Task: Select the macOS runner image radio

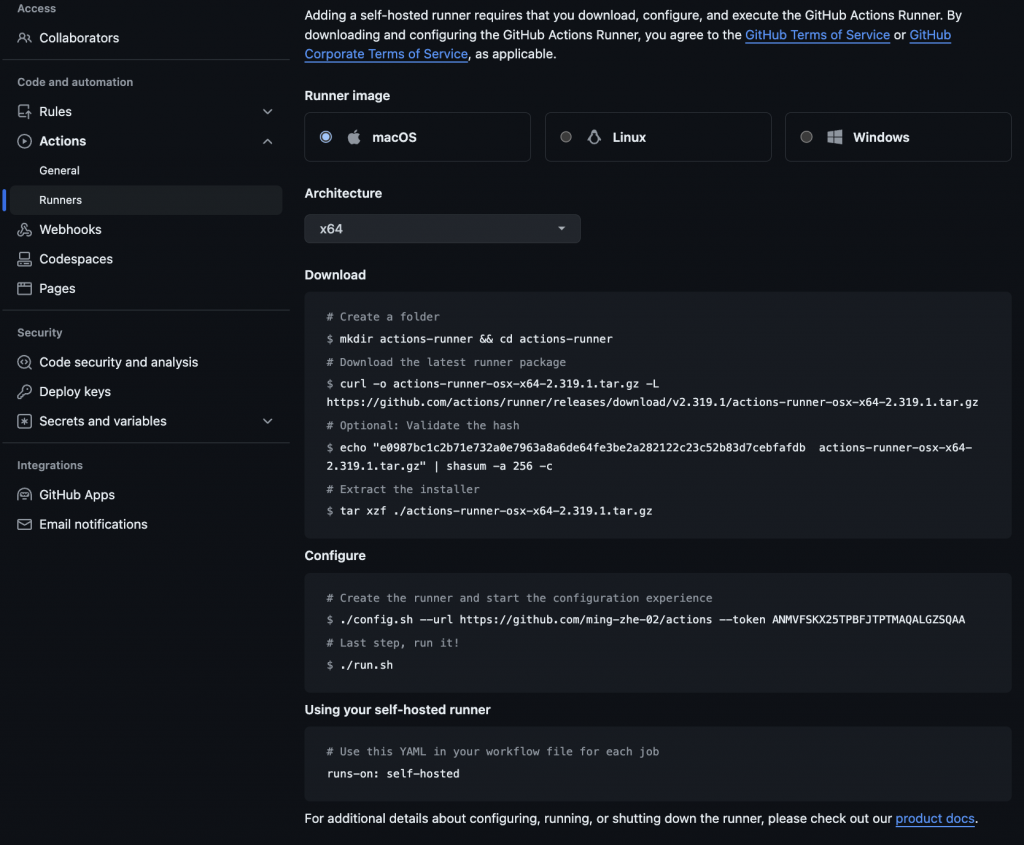Action: pyautogui.click(x=326, y=137)
